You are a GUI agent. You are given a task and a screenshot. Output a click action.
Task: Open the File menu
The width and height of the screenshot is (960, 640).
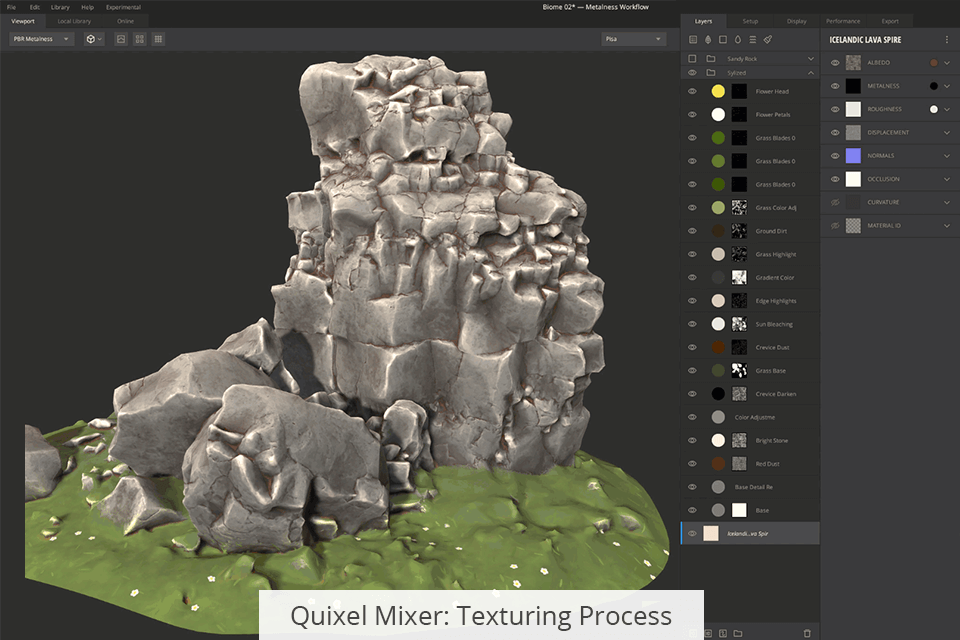tap(12, 7)
